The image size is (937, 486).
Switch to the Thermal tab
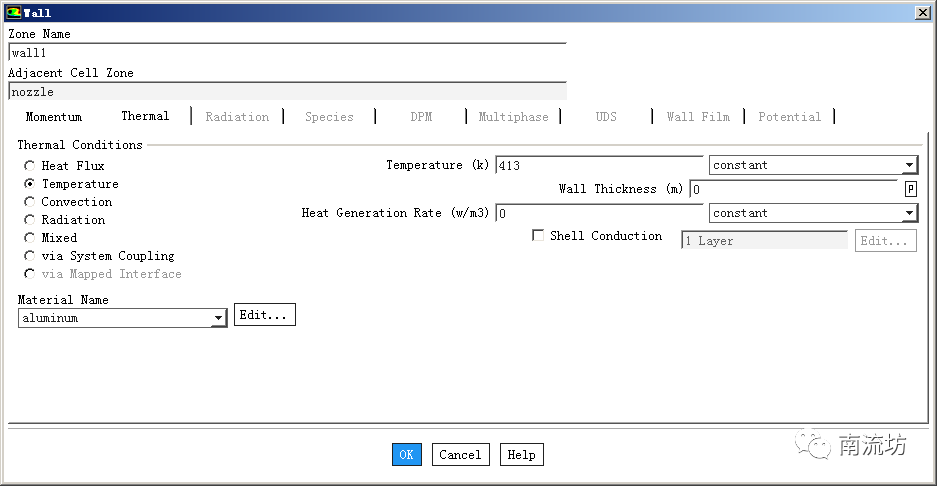[x=145, y=116]
